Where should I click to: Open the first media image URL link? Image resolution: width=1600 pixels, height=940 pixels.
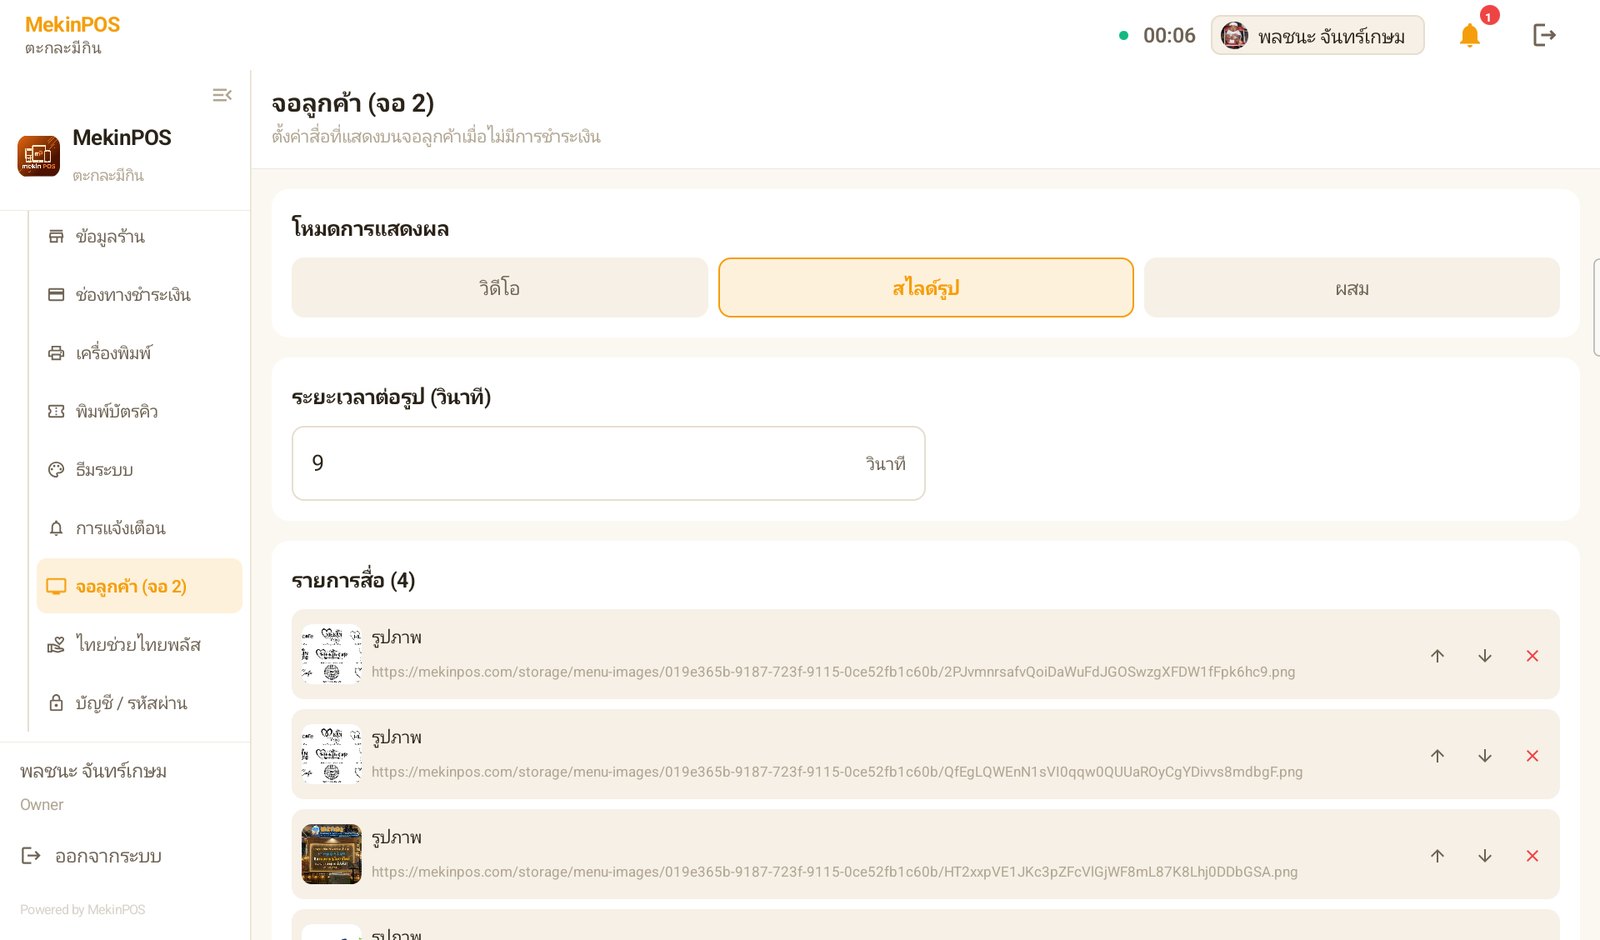833,672
